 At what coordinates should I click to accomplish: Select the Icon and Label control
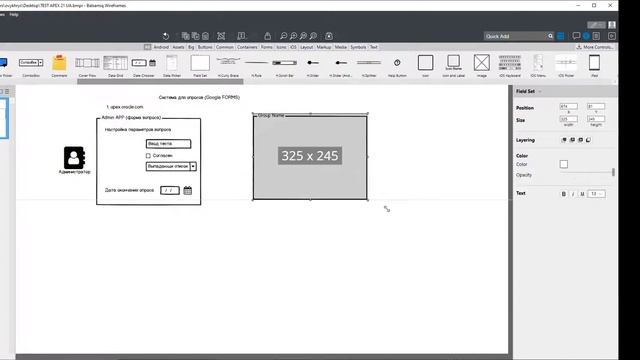coord(453,65)
